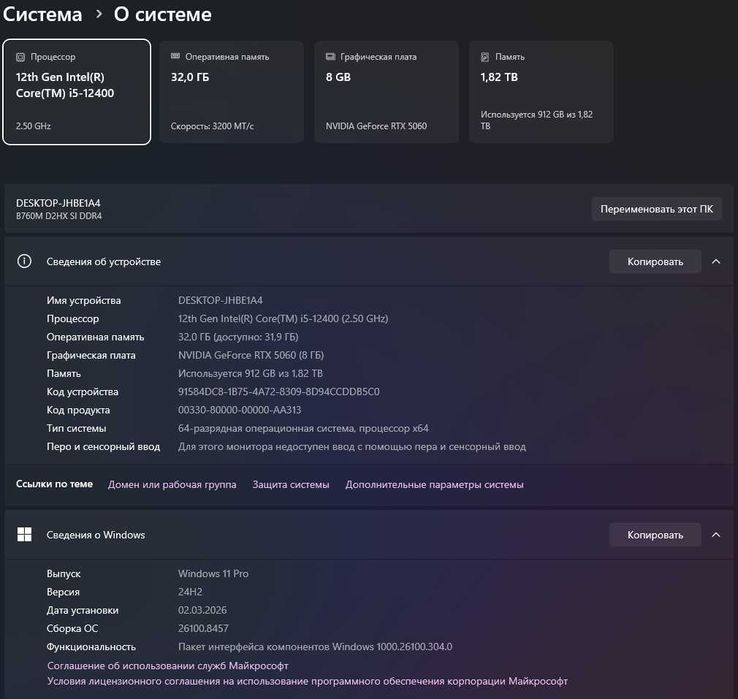Click the RAM value 32,0 ГБ (доступно: 31,9 ГБ)
The image size is (738, 699).
(x=238, y=337)
